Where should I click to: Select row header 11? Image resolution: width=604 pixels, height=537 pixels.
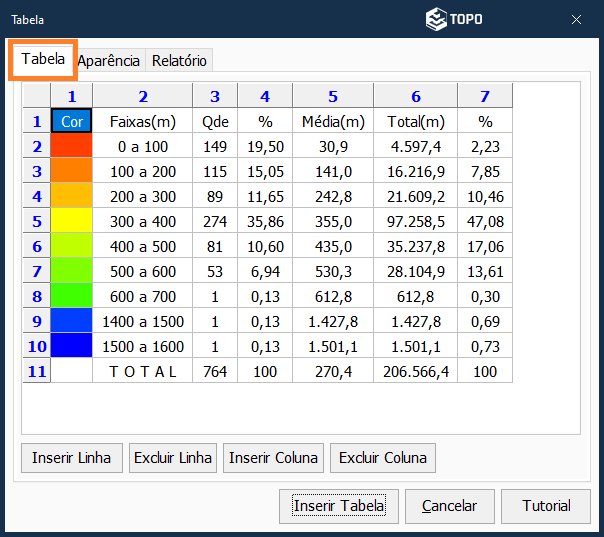[37, 371]
